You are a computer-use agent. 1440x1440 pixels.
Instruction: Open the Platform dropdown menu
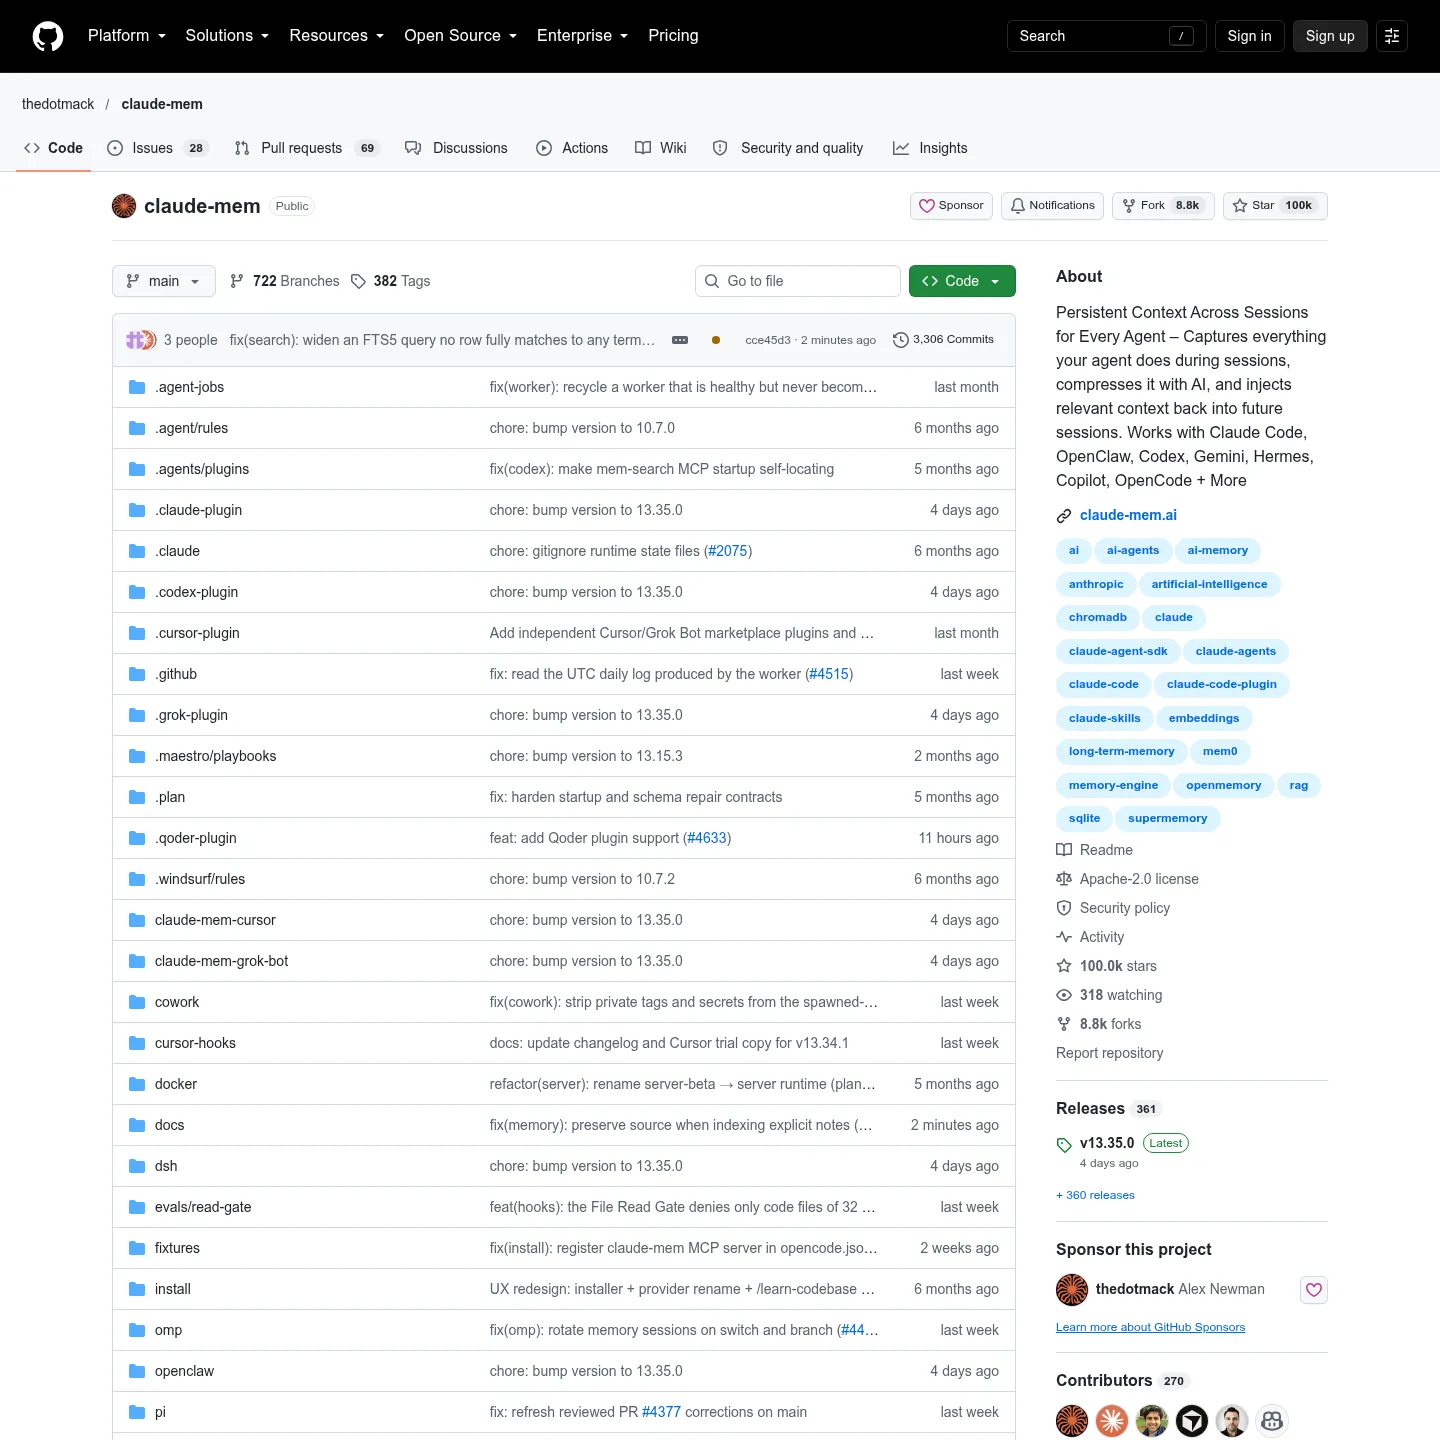(127, 36)
